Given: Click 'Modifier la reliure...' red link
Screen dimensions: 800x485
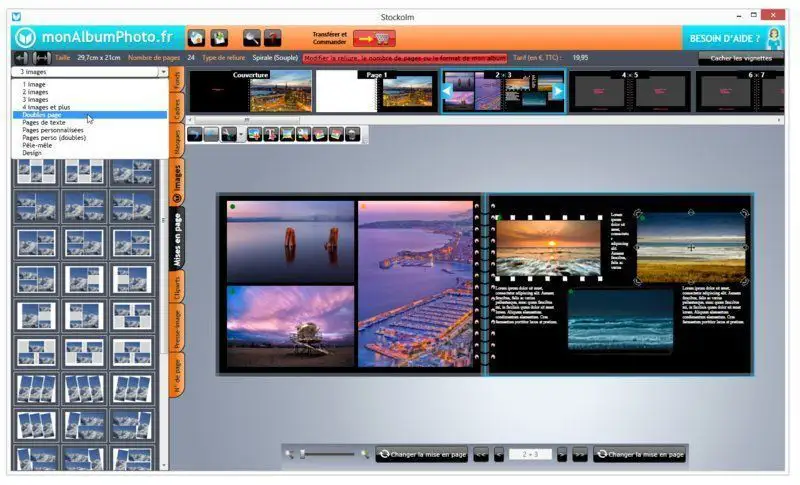Looking at the screenshot, I should (x=405, y=58).
